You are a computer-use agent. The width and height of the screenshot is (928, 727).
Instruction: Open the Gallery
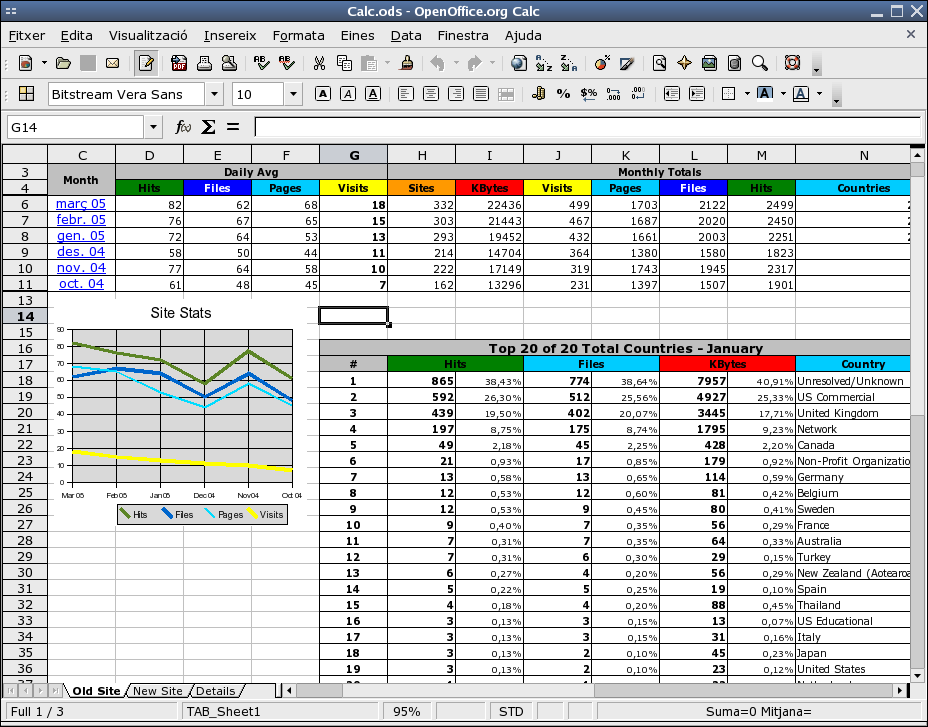[709, 63]
